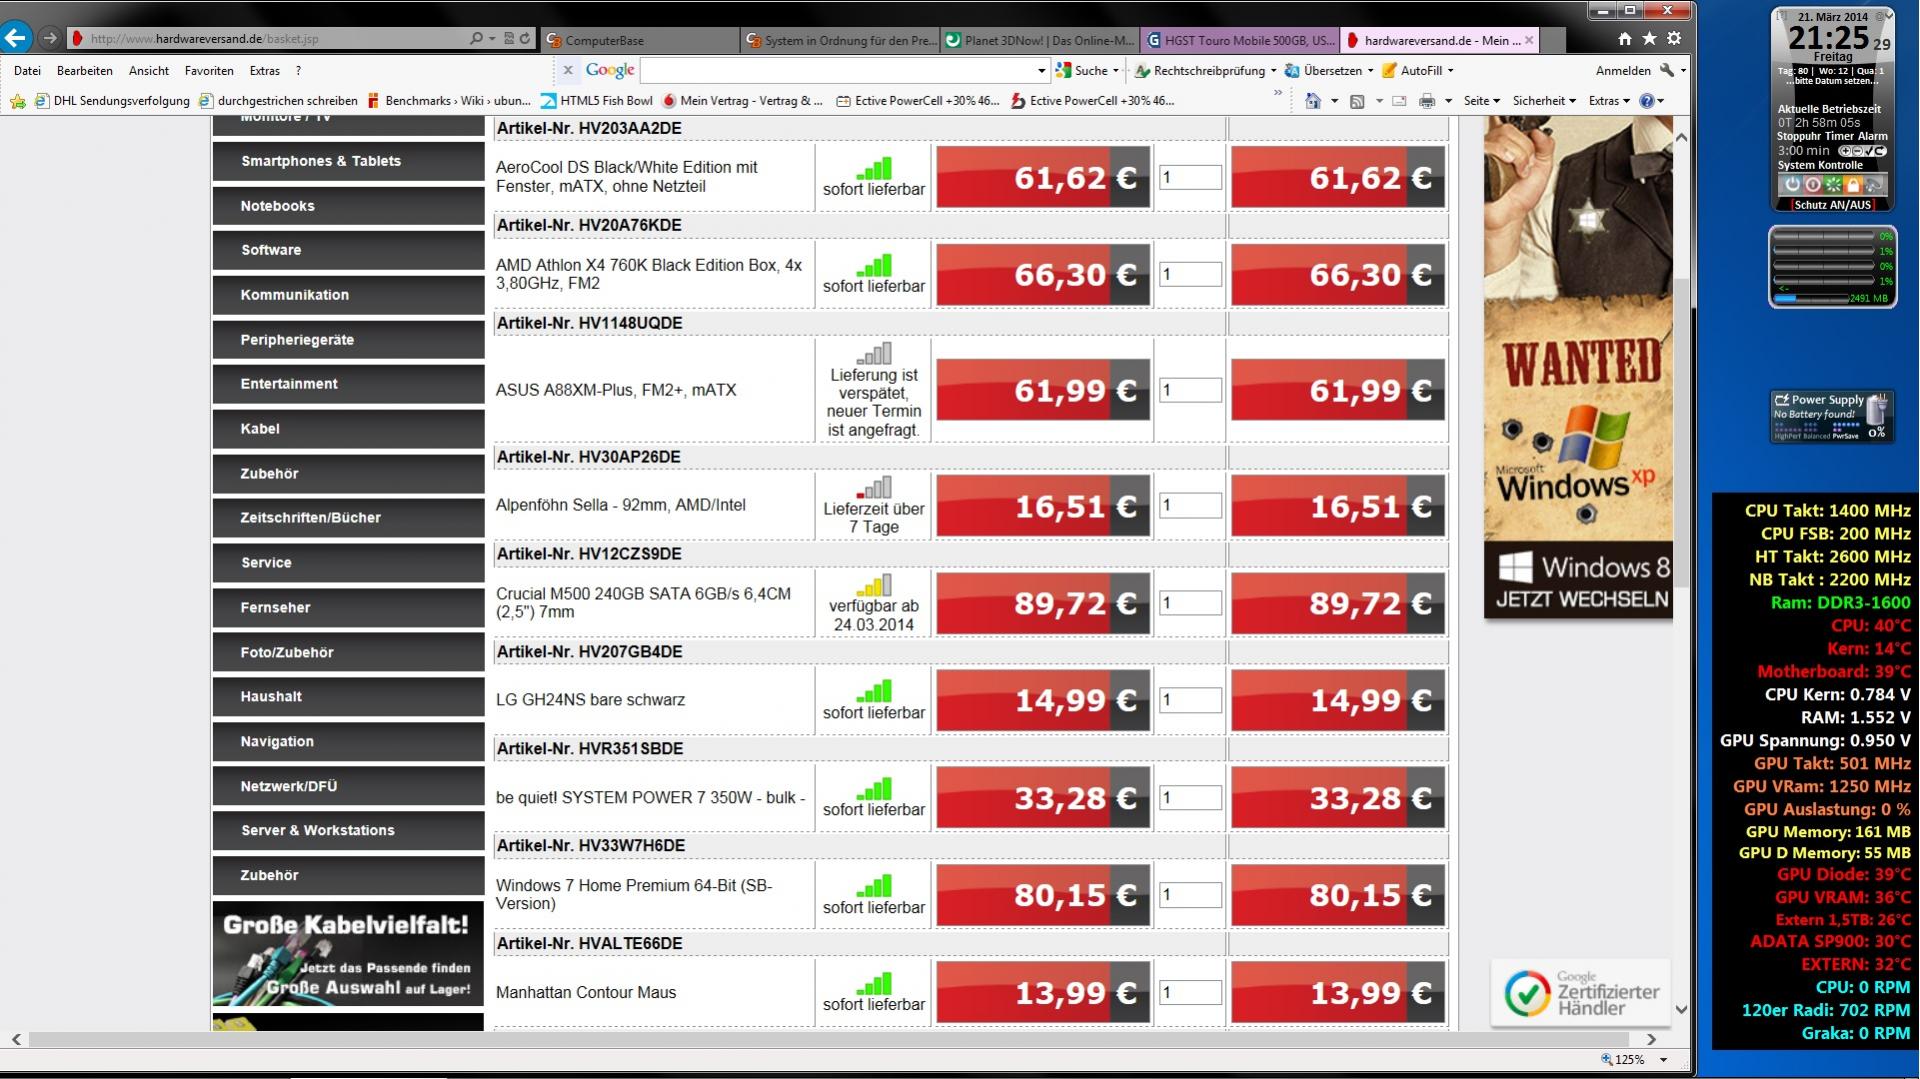Switch to the Planet 3DNow! tab
The height and width of the screenshot is (1079, 1920).
coord(1039,41)
